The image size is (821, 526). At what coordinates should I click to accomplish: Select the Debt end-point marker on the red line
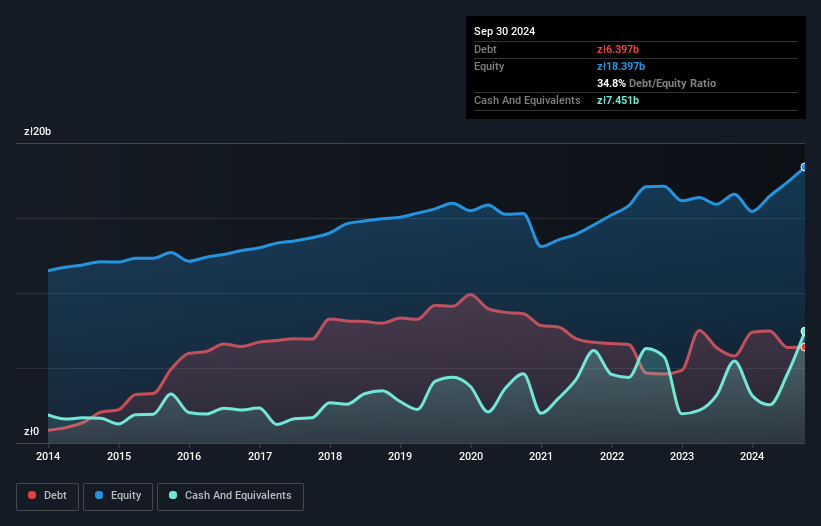(x=804, y=347)
